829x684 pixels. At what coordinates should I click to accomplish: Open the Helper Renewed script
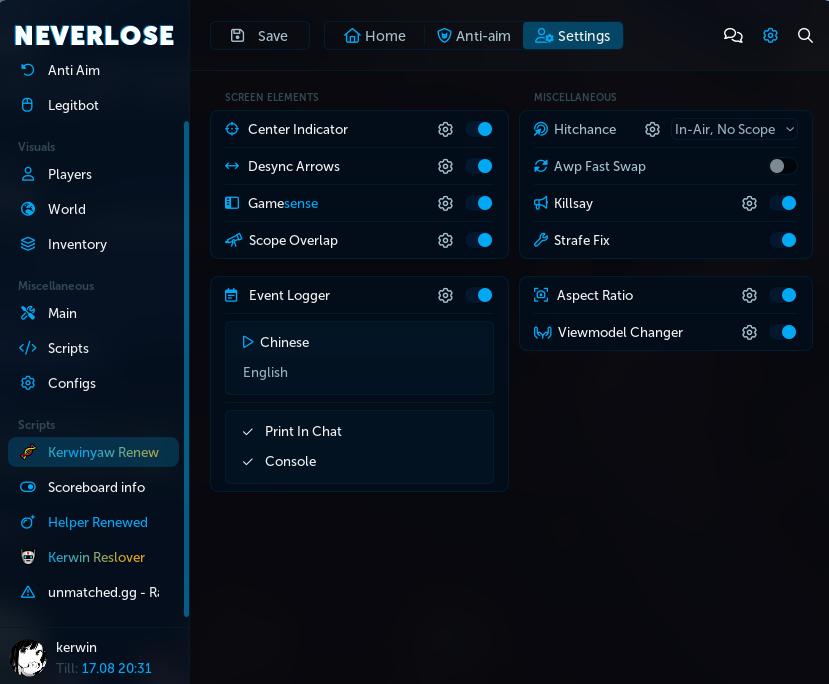(97, 522)
